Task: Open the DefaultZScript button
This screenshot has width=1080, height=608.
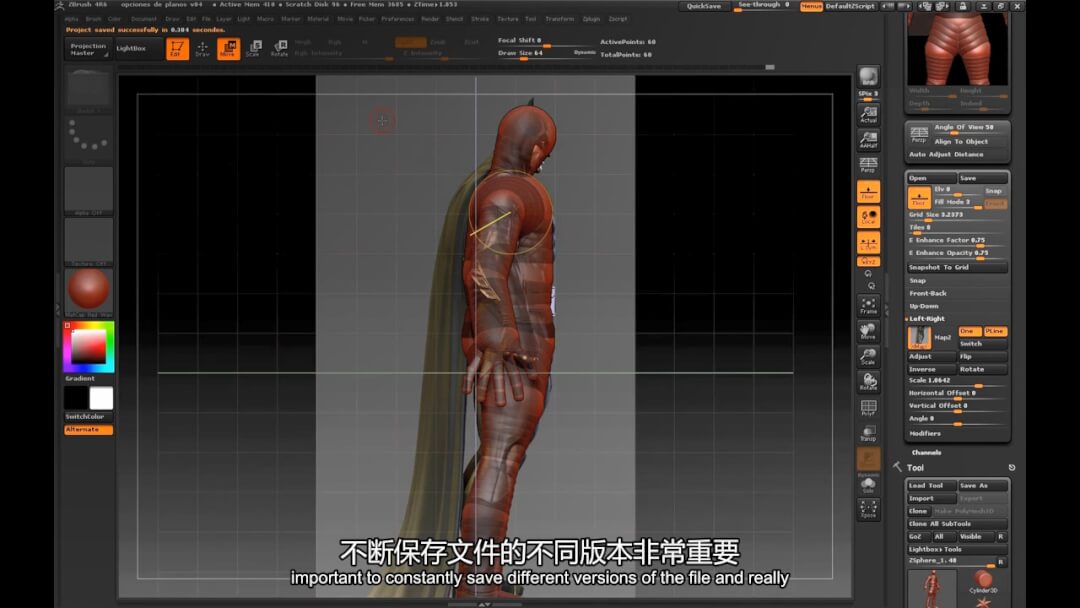Action: tap(851, 6)
